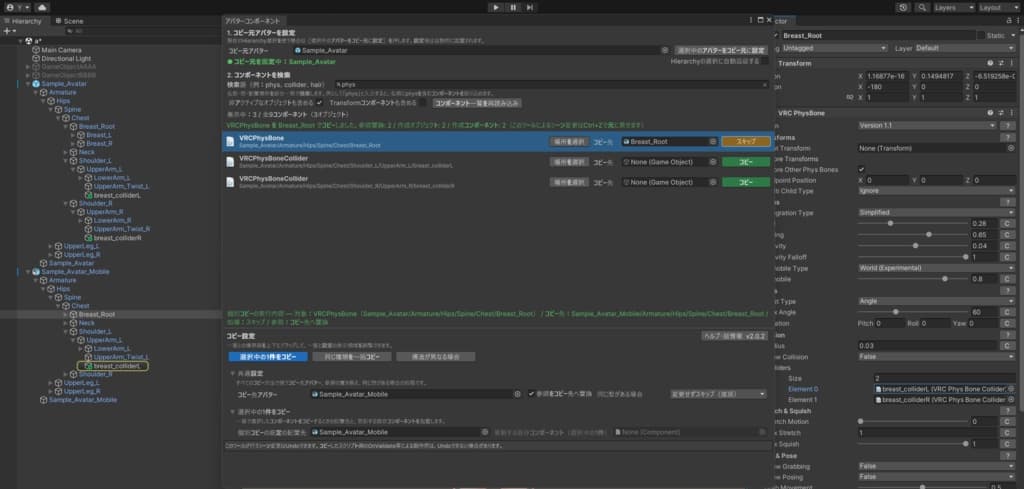This screenshot has width=1024, height=489.
Task: Select the VRCPhysBone Breast_Root row
Action: click(497, 141)
